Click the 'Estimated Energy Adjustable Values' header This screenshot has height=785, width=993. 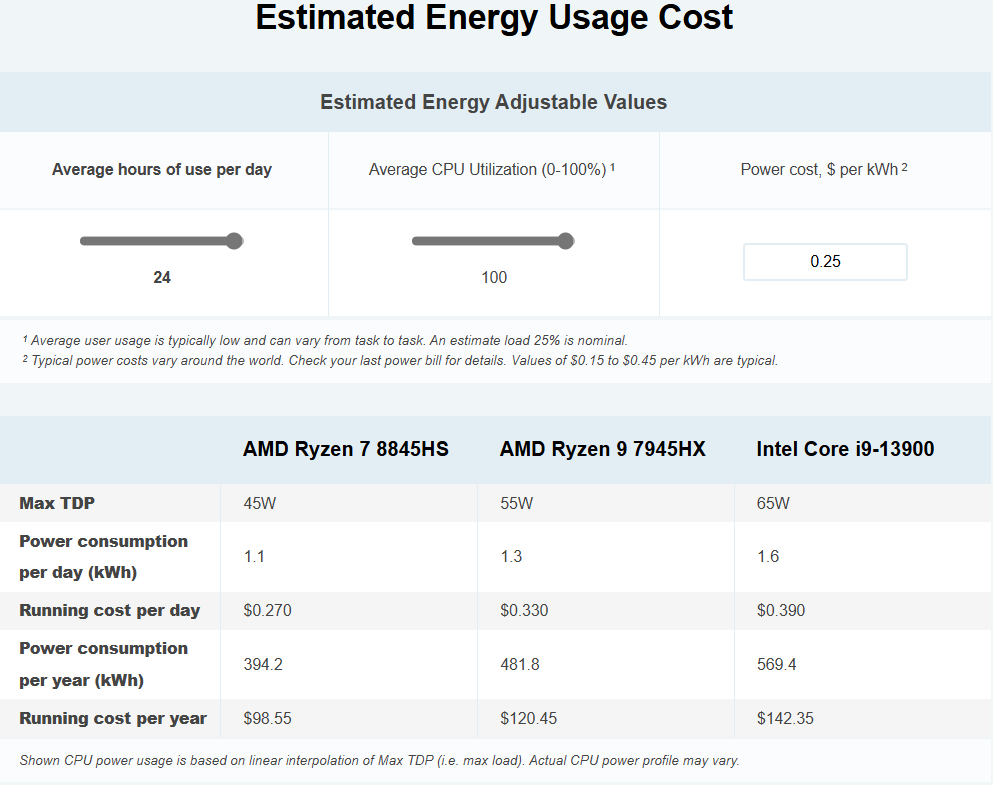[x=493, y=102]
